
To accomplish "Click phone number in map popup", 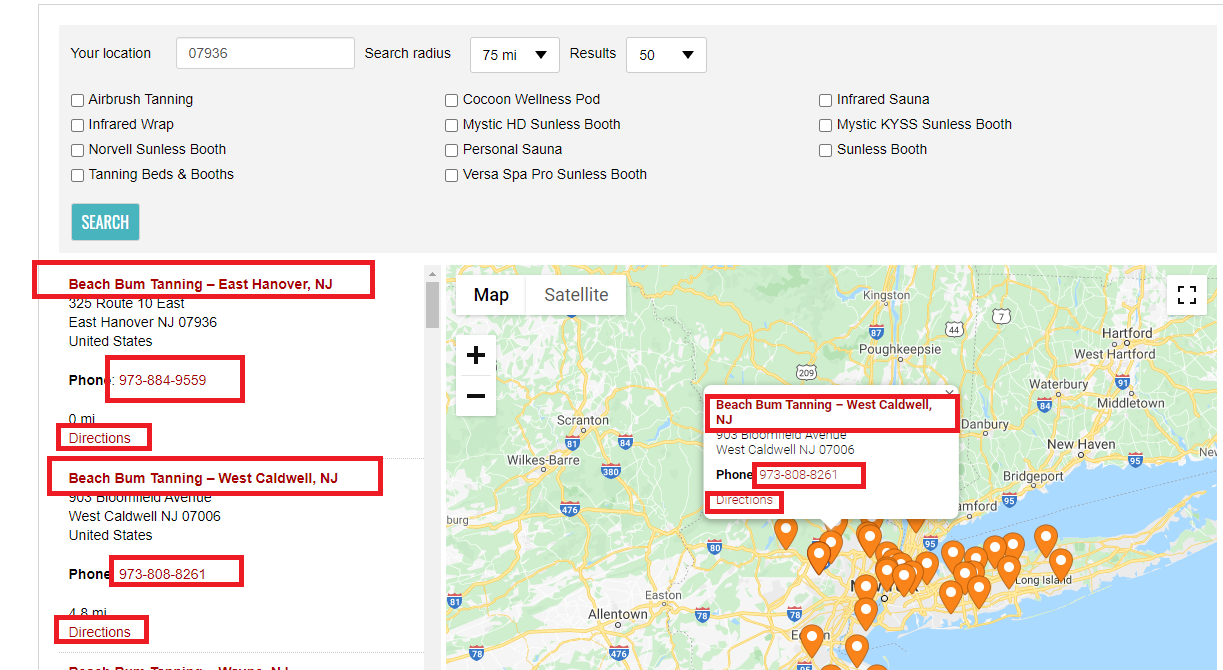I will tap(798, 474).
